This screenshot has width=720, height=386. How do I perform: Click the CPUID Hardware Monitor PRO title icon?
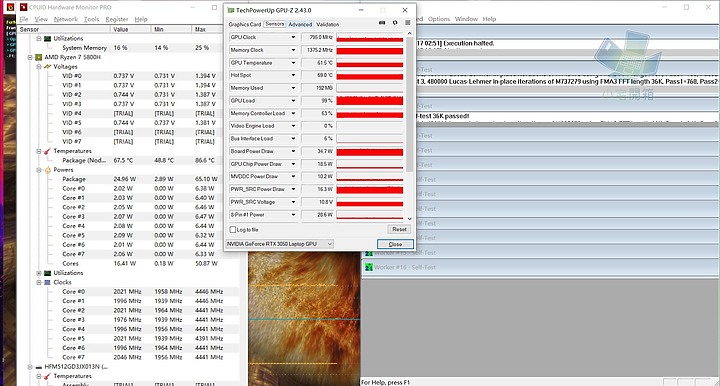[23, 7]
